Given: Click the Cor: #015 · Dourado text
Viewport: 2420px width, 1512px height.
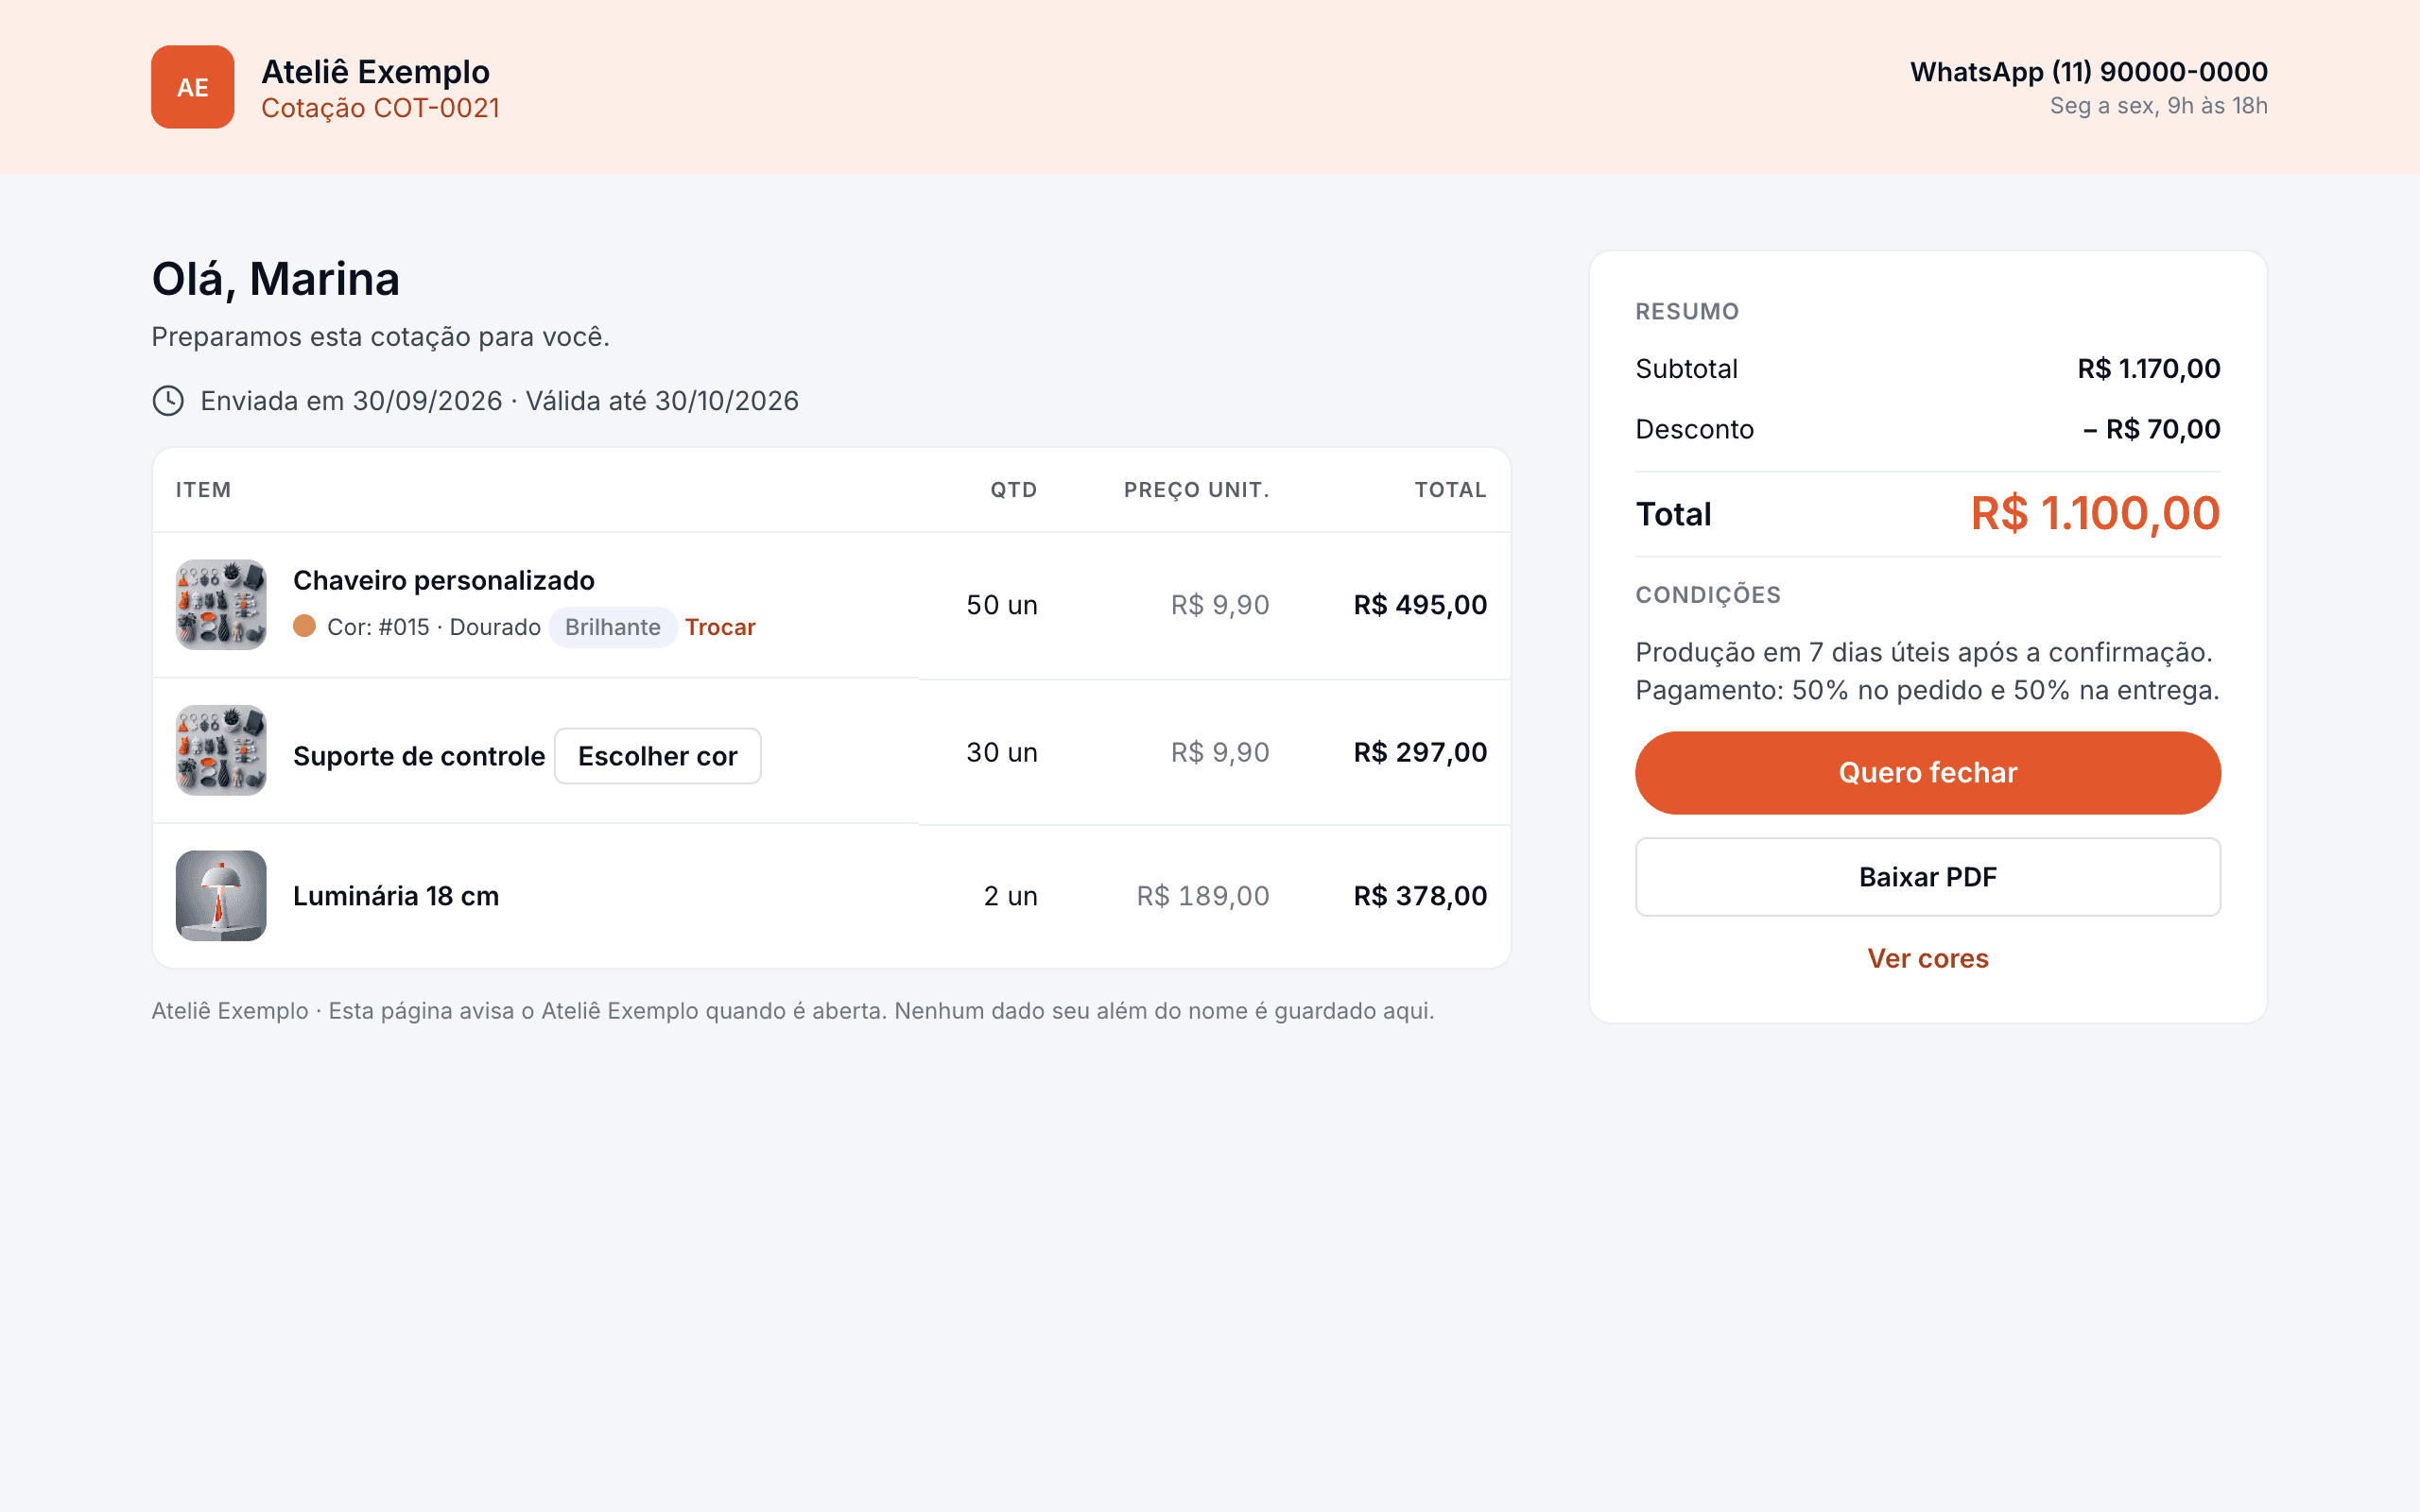Looking at the screenshot, I should point(434,627).
